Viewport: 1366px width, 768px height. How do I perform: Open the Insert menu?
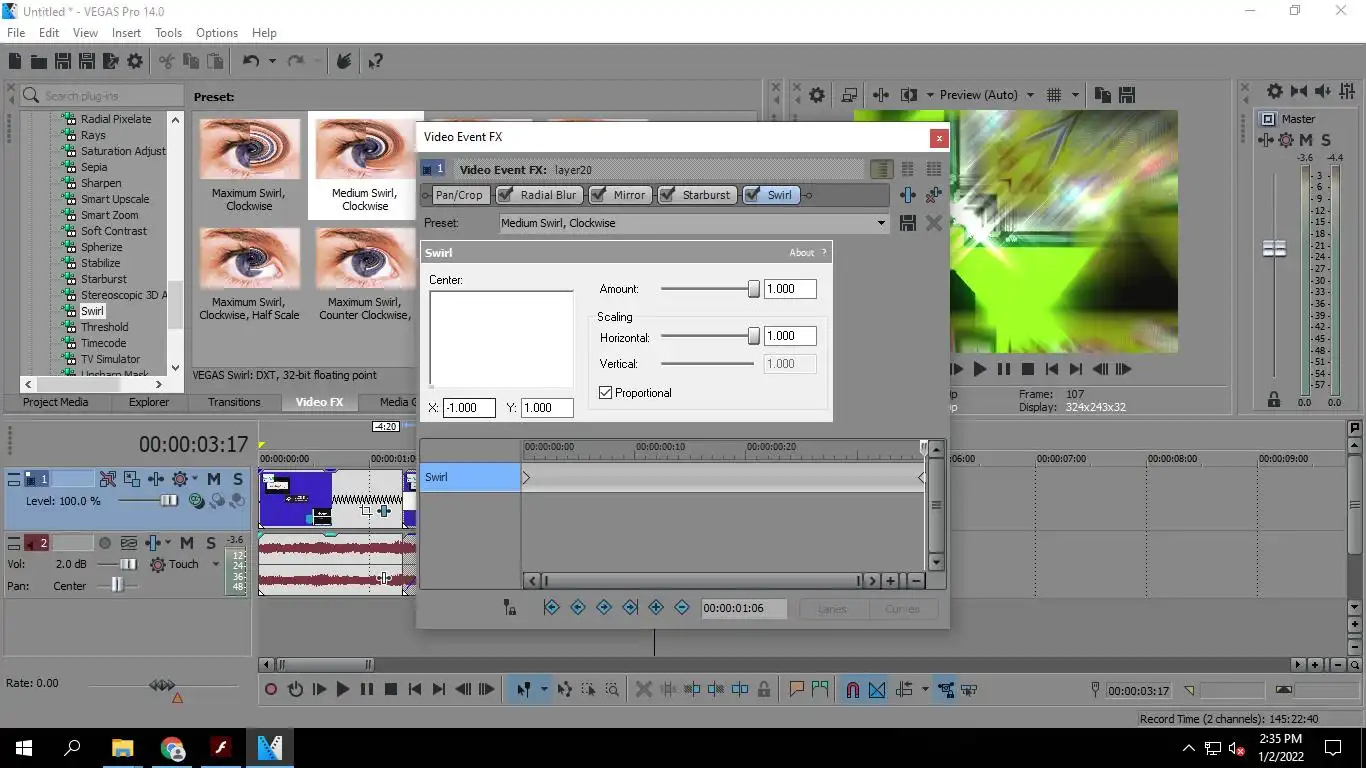[x=126, y=33]
